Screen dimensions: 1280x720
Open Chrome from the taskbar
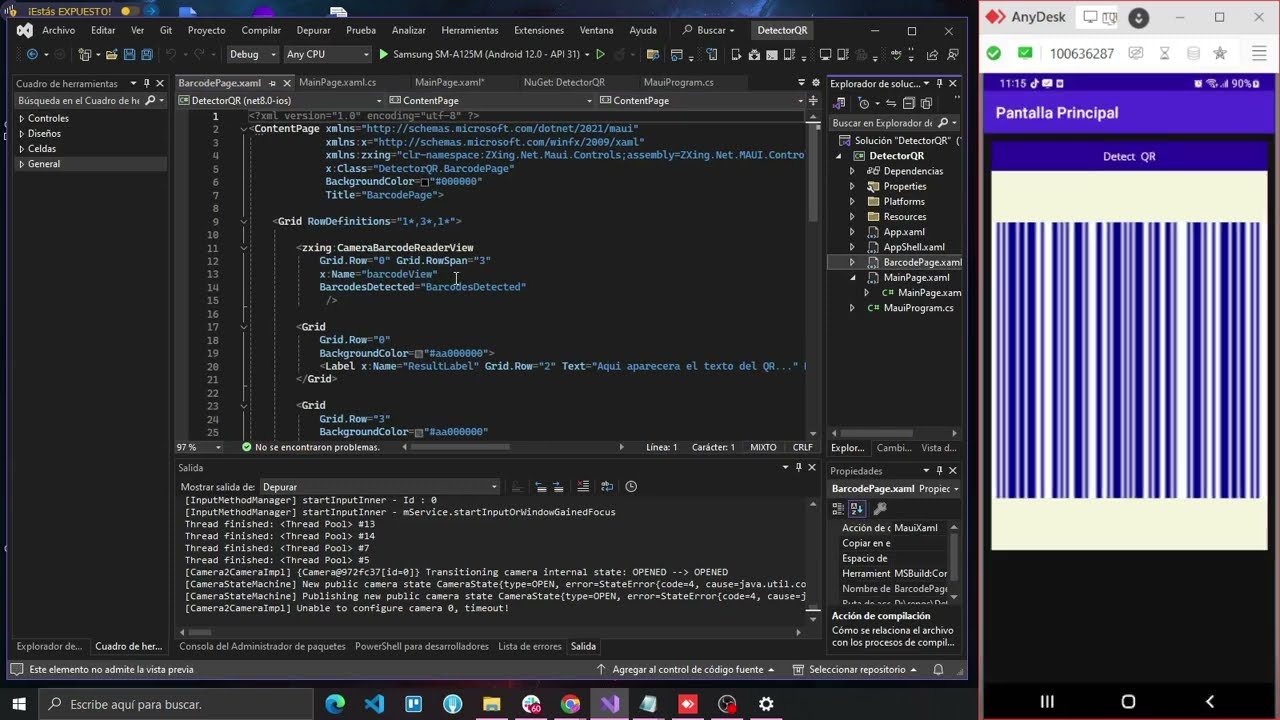570,704
